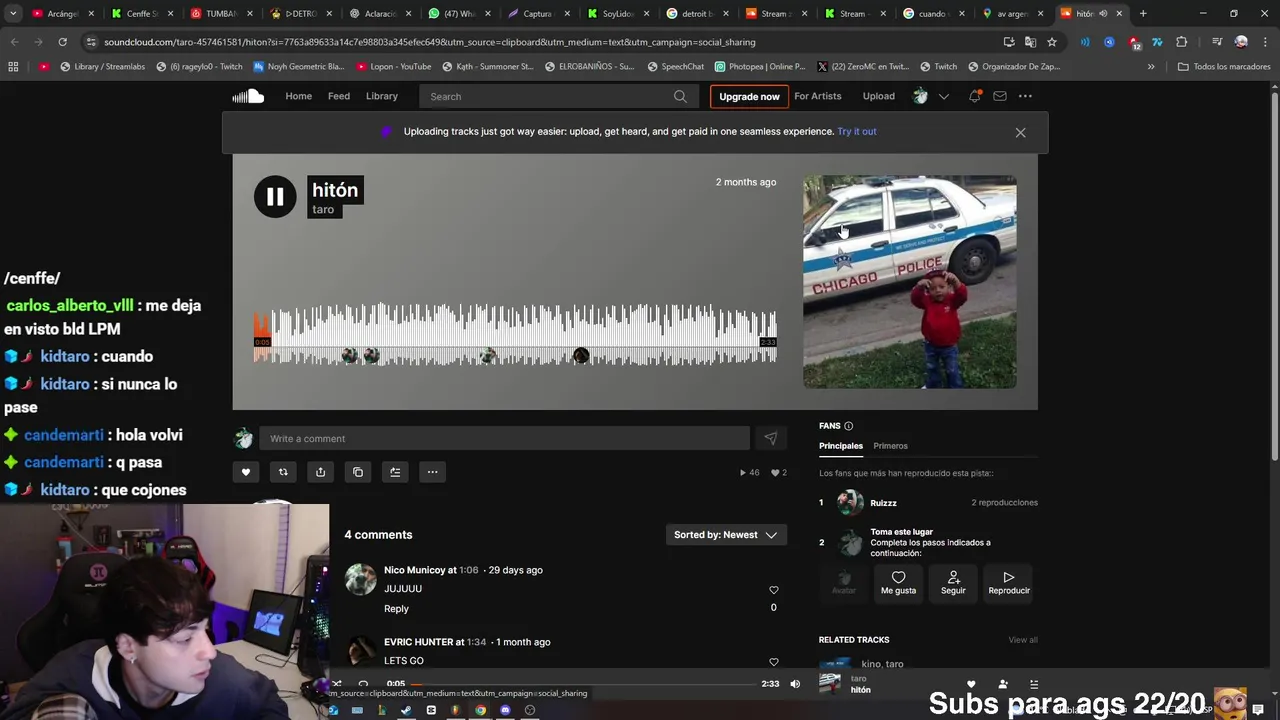Open the Upload page
Screen dimensions: 1280x720
(879, 96)
